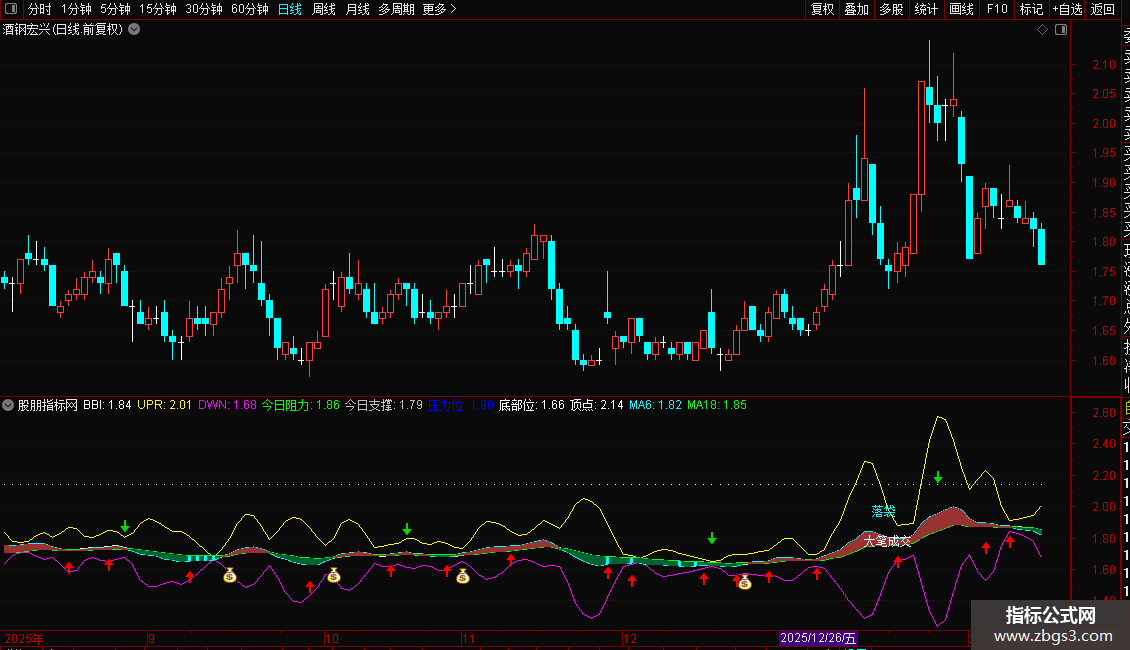This screenshot has height=650, width=1130.
Task: Click the 2025/12/26 date marker on timeline
Action: coord(818,638)
